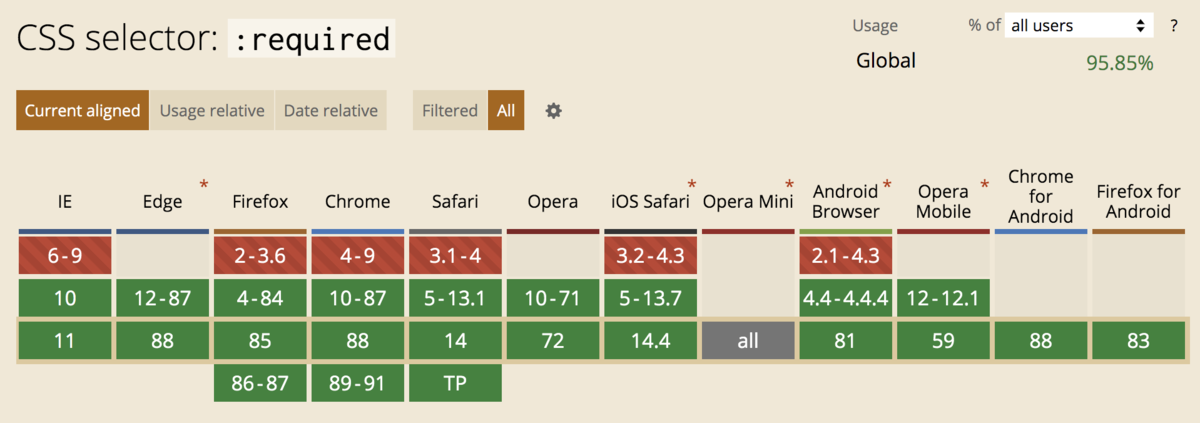Show All browser versions

click(506, 110)
